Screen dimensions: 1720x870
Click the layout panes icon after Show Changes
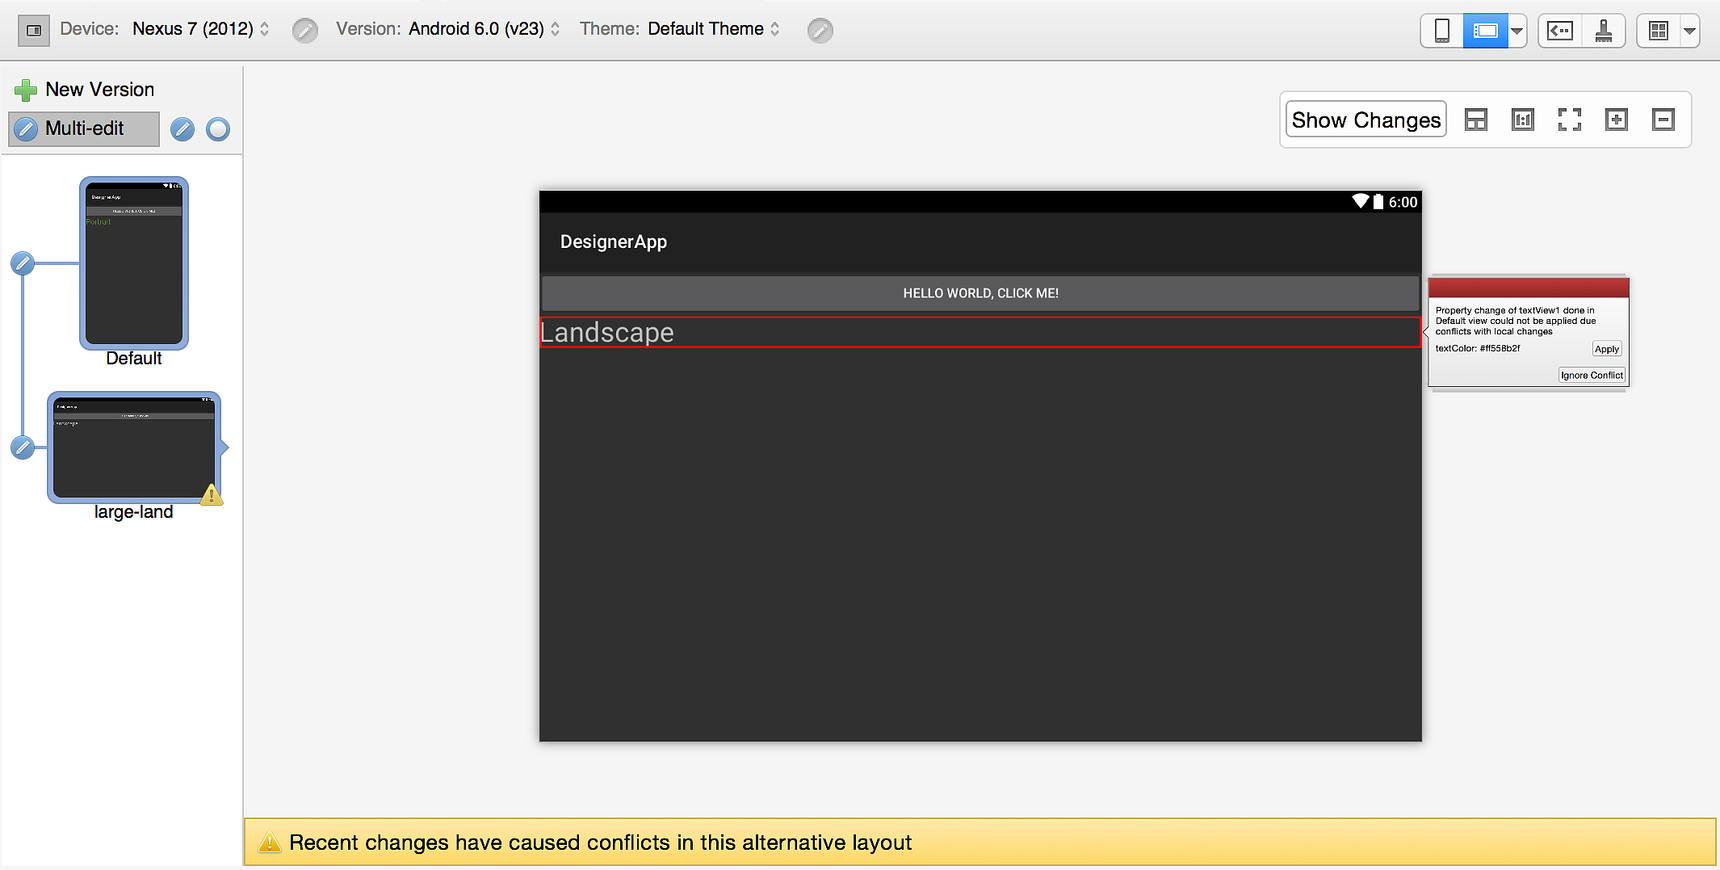point(1476,120)
